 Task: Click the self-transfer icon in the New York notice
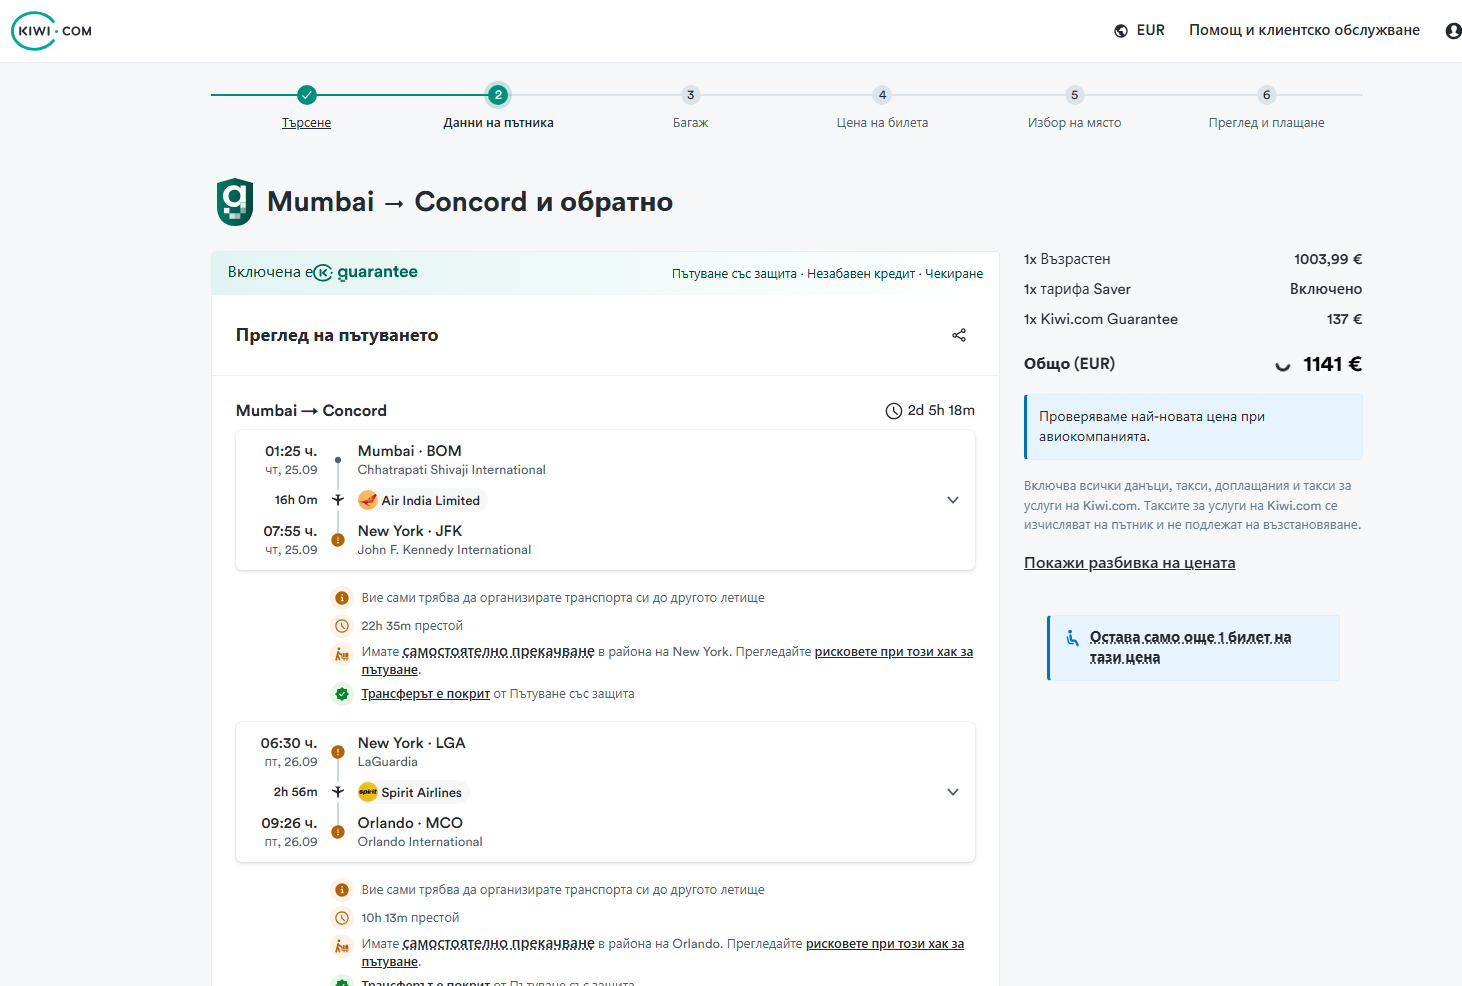coord(342,654)
